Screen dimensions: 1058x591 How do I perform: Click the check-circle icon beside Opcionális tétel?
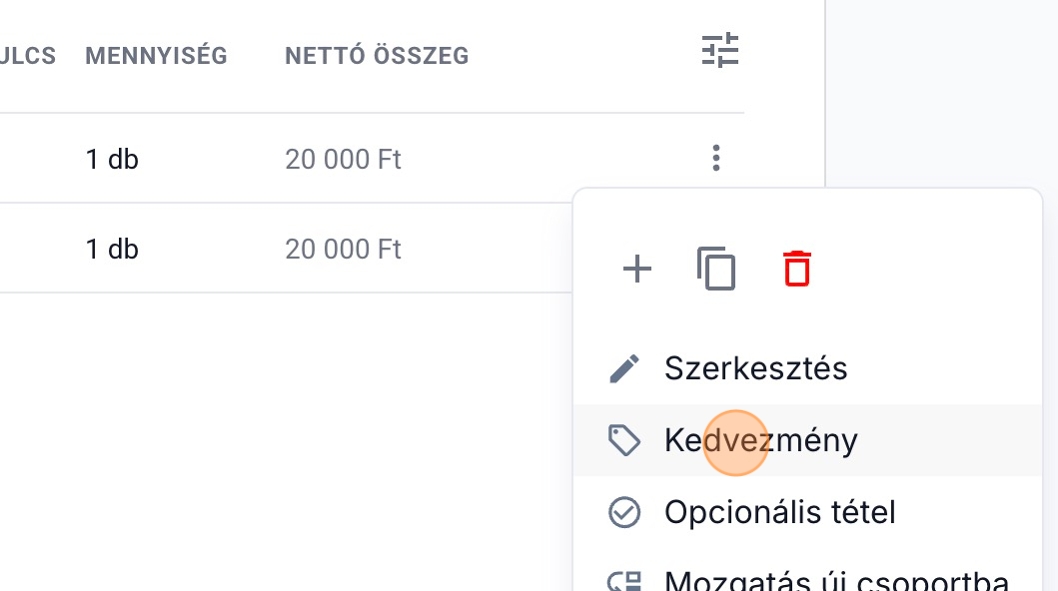point(625,513)
